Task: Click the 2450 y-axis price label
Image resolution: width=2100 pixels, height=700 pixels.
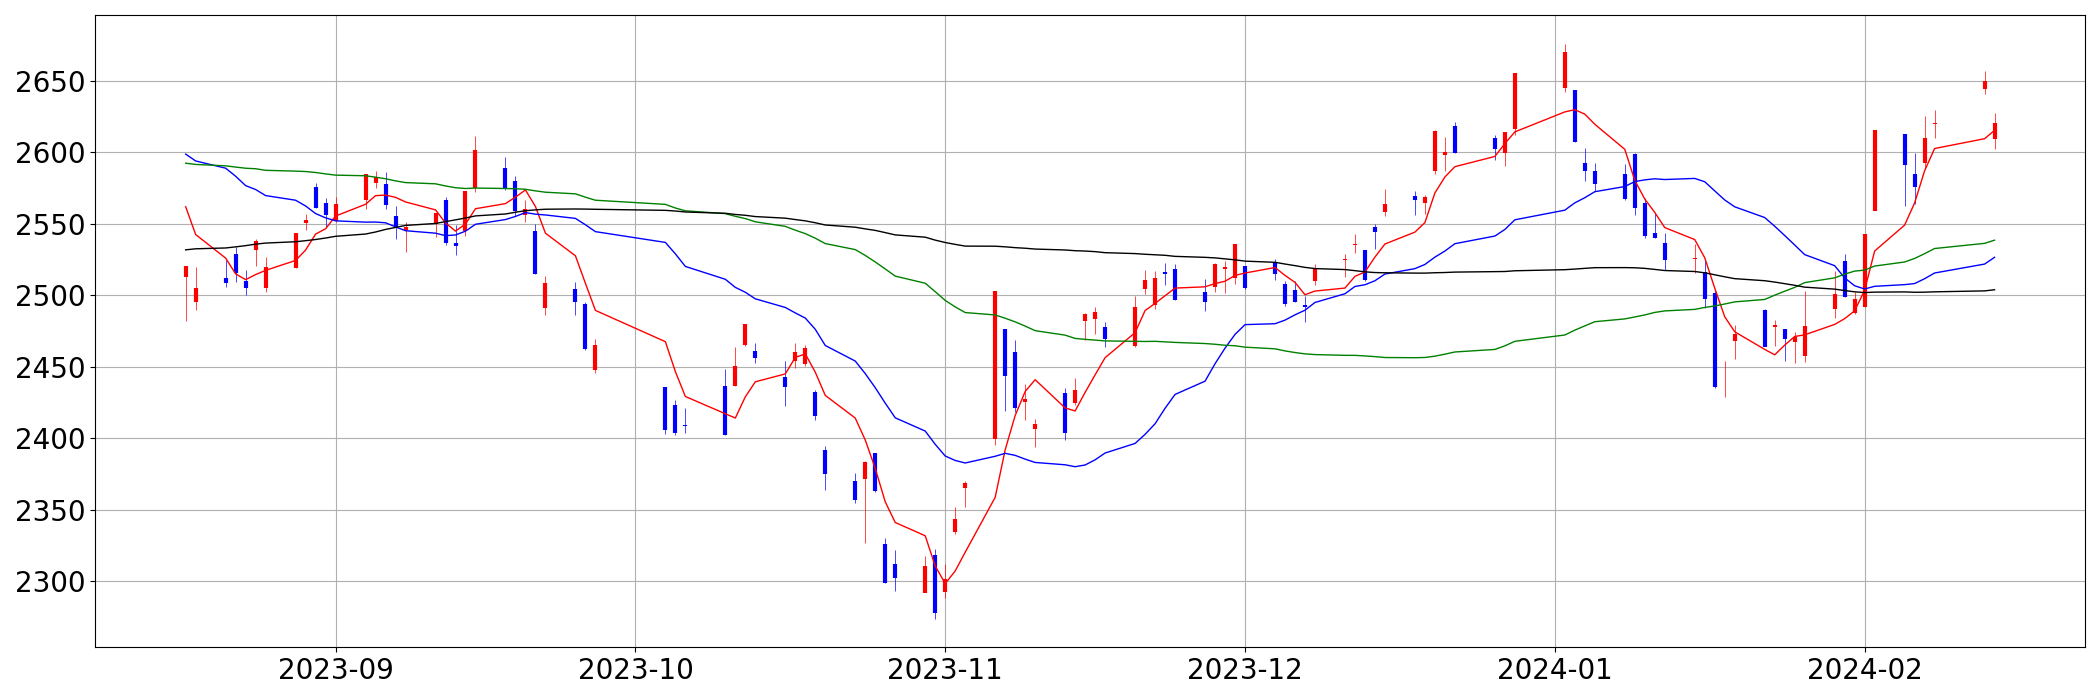Action: (x=49, y=368)
